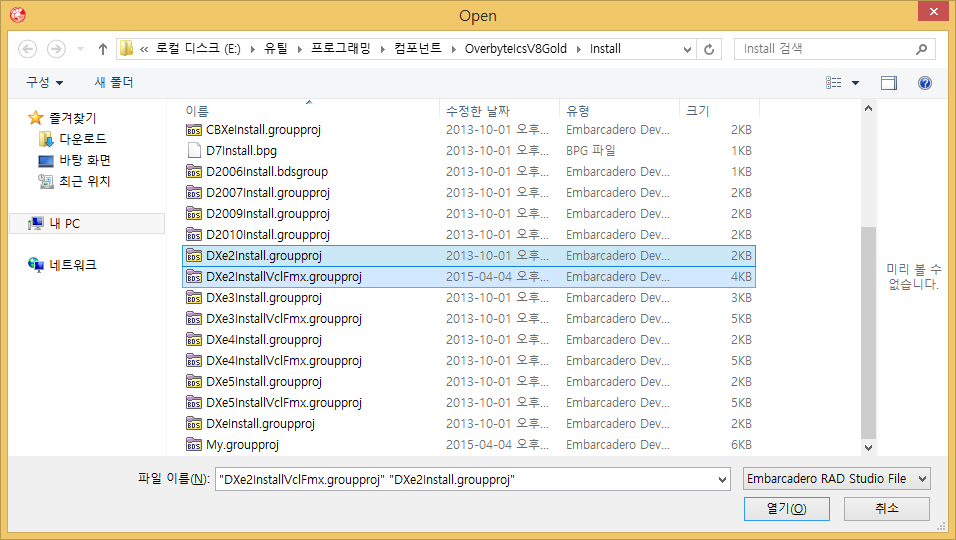Toggle the preview pane icon
The width and height of the screenshot is (956, 540).
coord(888,83)
